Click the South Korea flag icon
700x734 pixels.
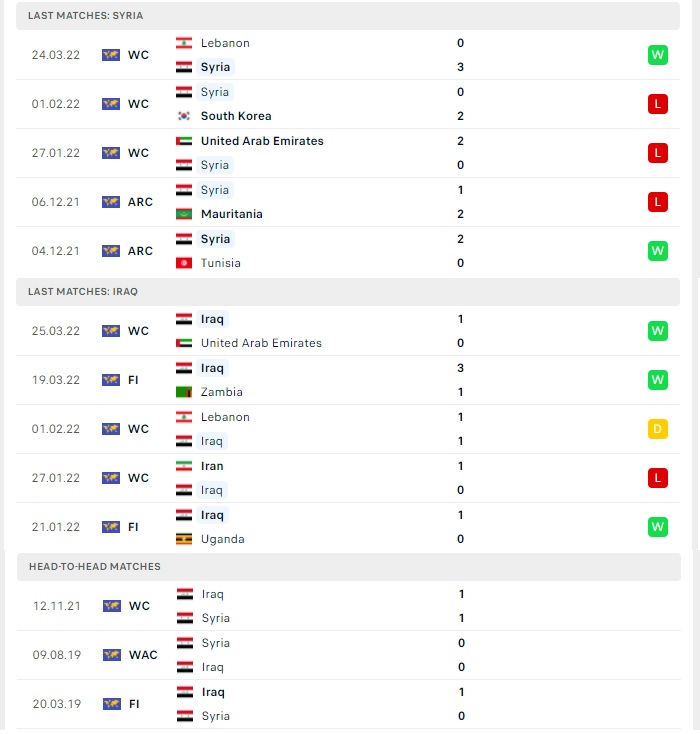184,116
